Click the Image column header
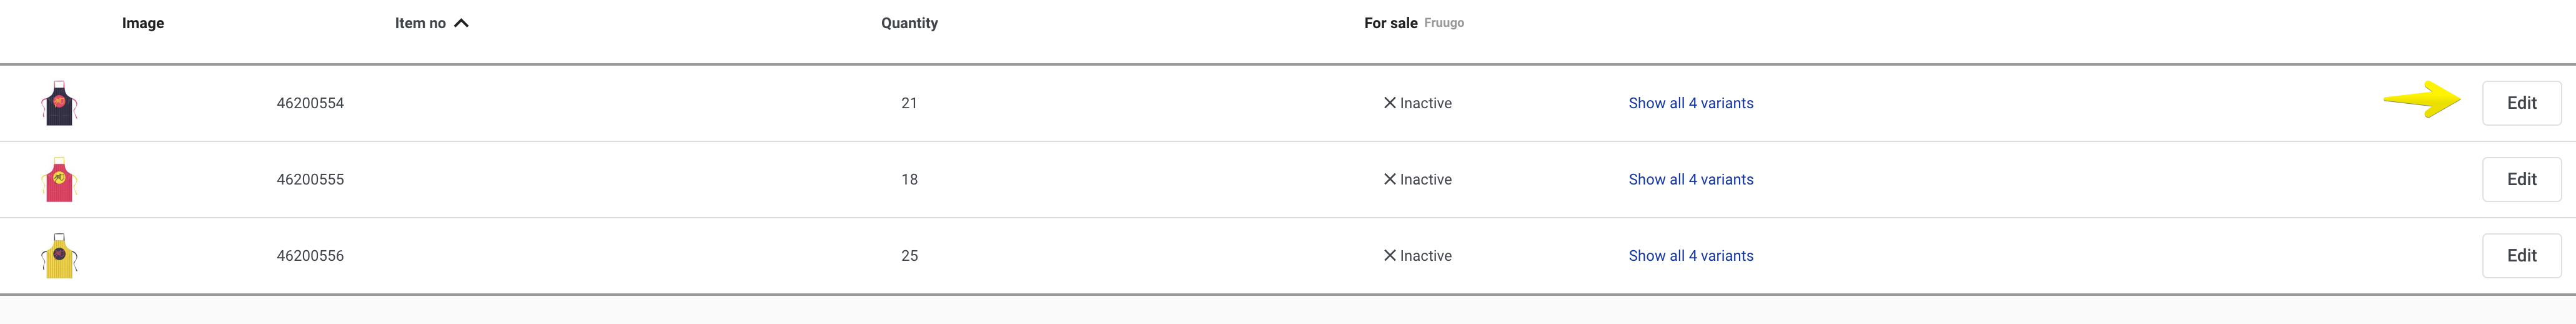2576x324 pixels. [x=143, y=23]
